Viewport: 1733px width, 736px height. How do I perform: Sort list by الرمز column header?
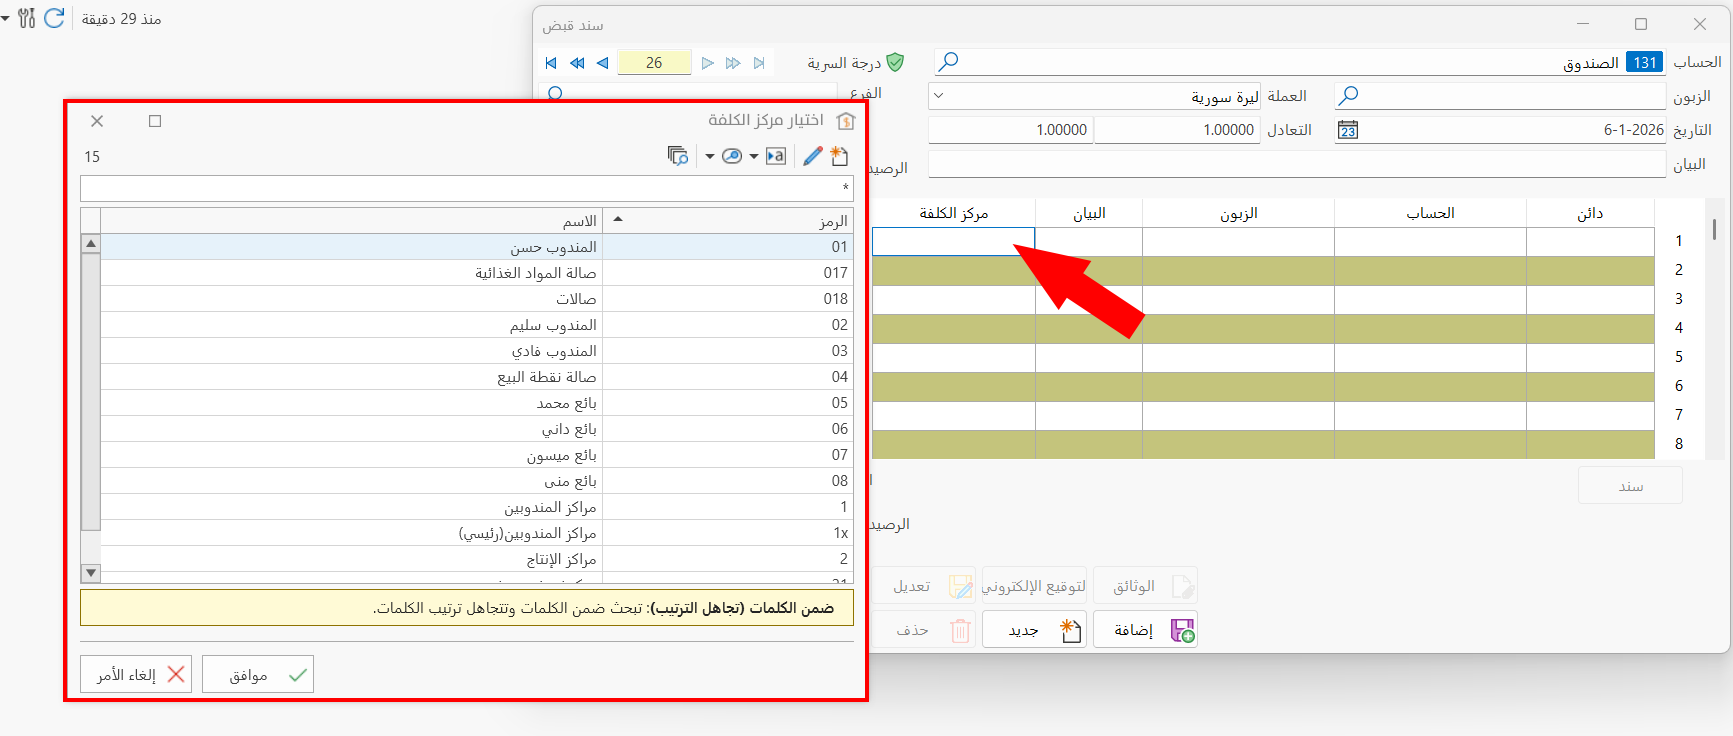pyautogui.click(x=728, y=221)
